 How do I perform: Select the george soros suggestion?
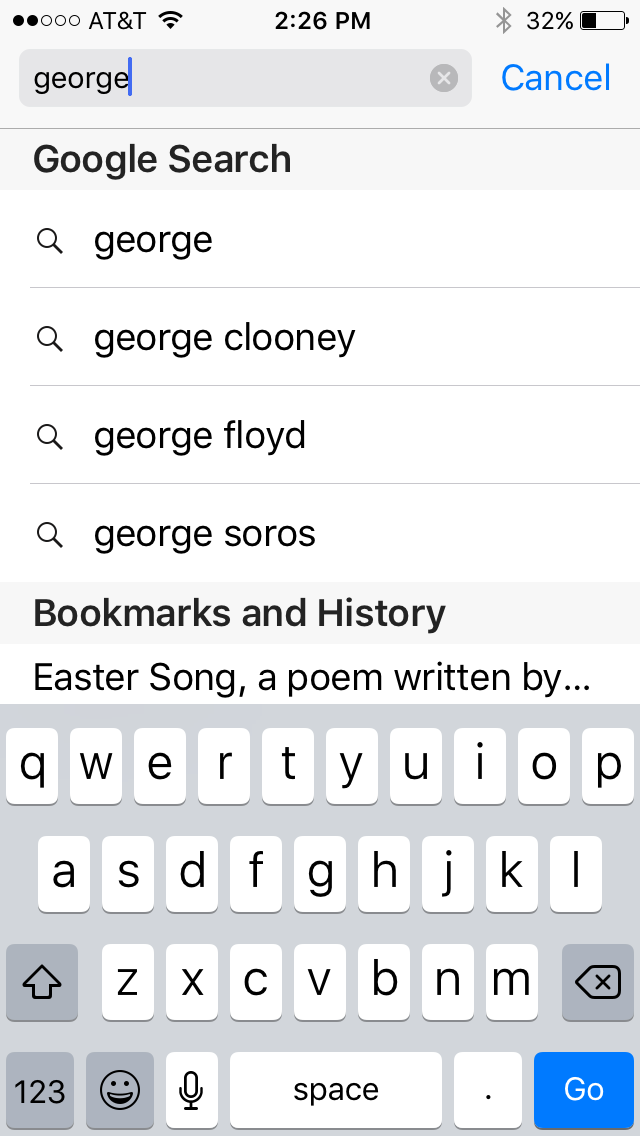coord(205,534)
